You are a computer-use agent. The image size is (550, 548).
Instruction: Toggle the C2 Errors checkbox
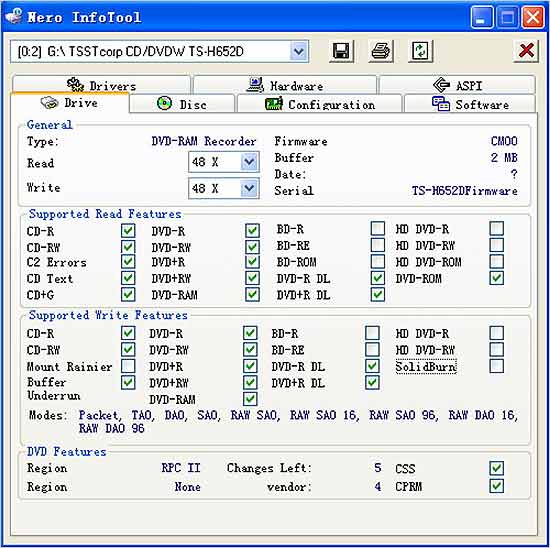click(x=128, y=262)
